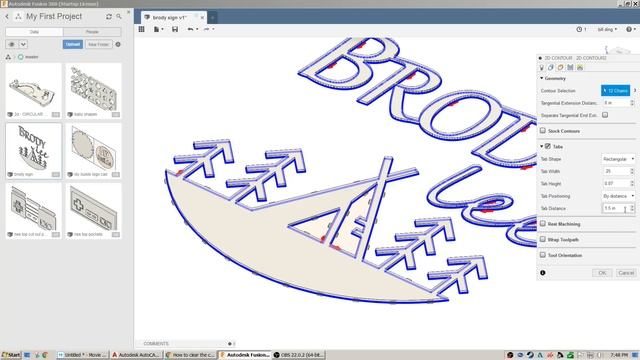
Task: Enable Separate Tangential End Extension checkbox
Action: click(605, 115)
